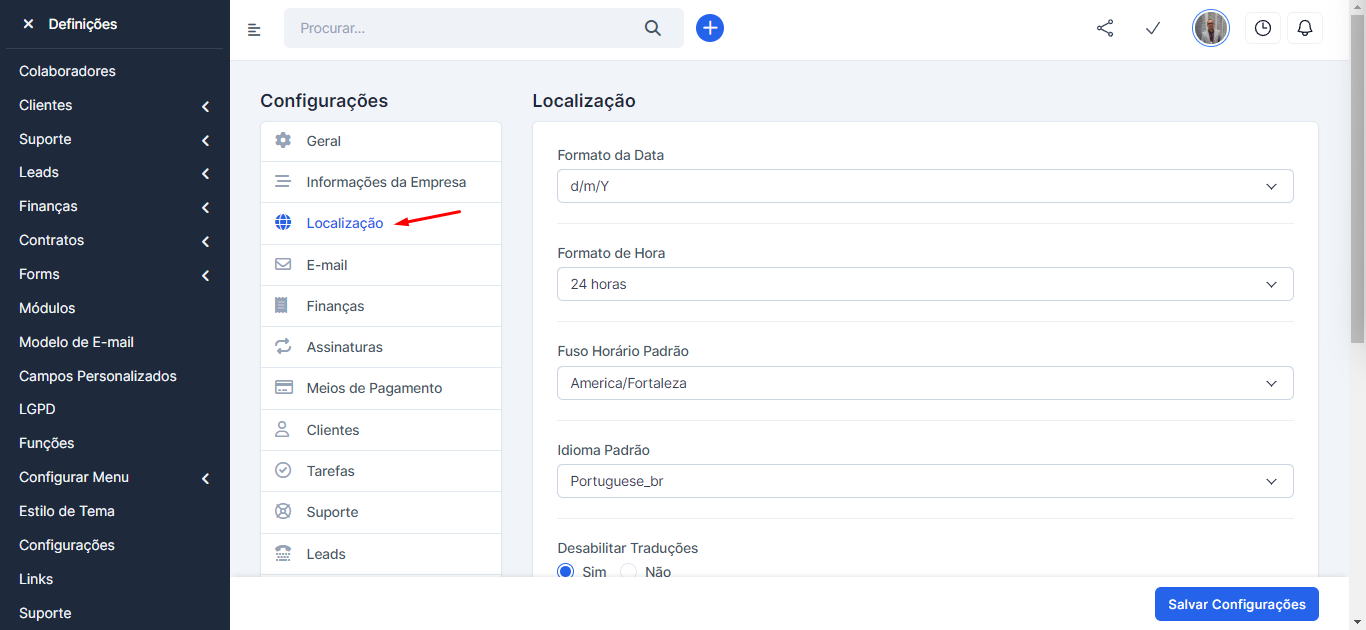This screenshot has height=630, width=1366.
Task: Open the Fuso Horário Padrão dropdown
Action: [925, 383]
